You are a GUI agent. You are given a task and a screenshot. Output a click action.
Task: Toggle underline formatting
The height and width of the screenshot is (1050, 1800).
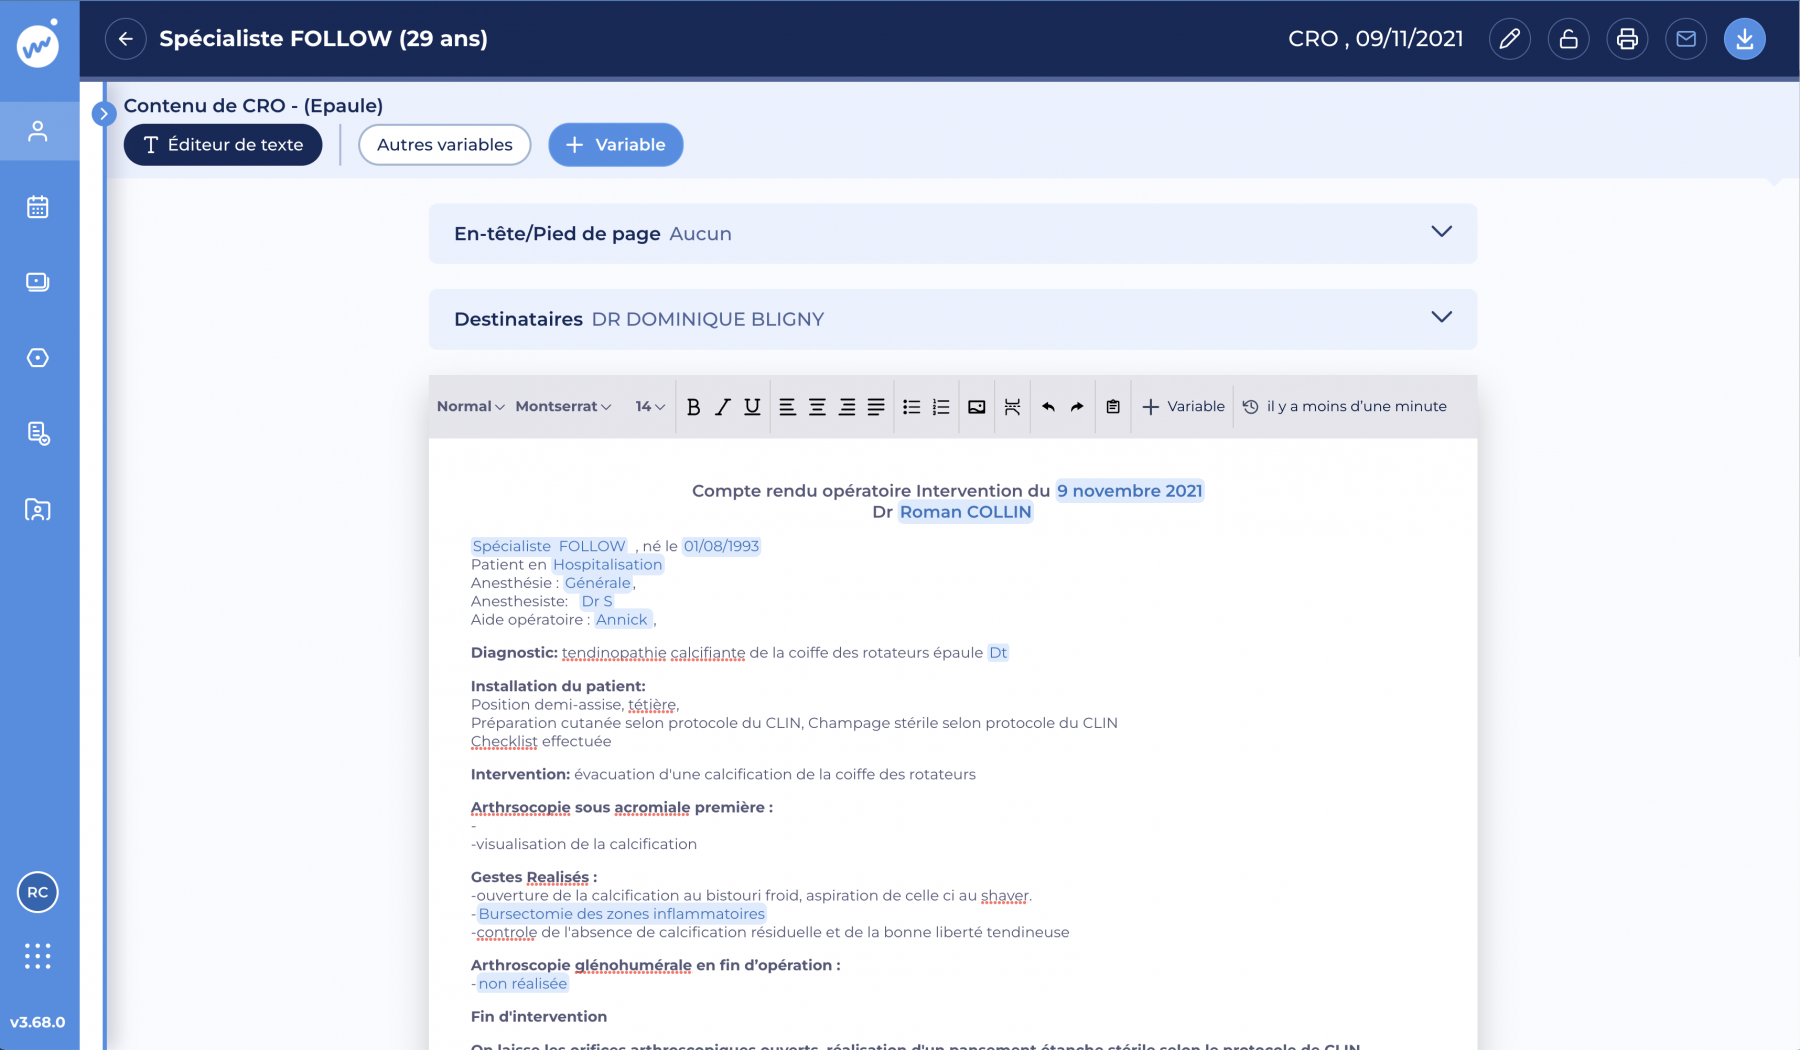coord(752,407)
